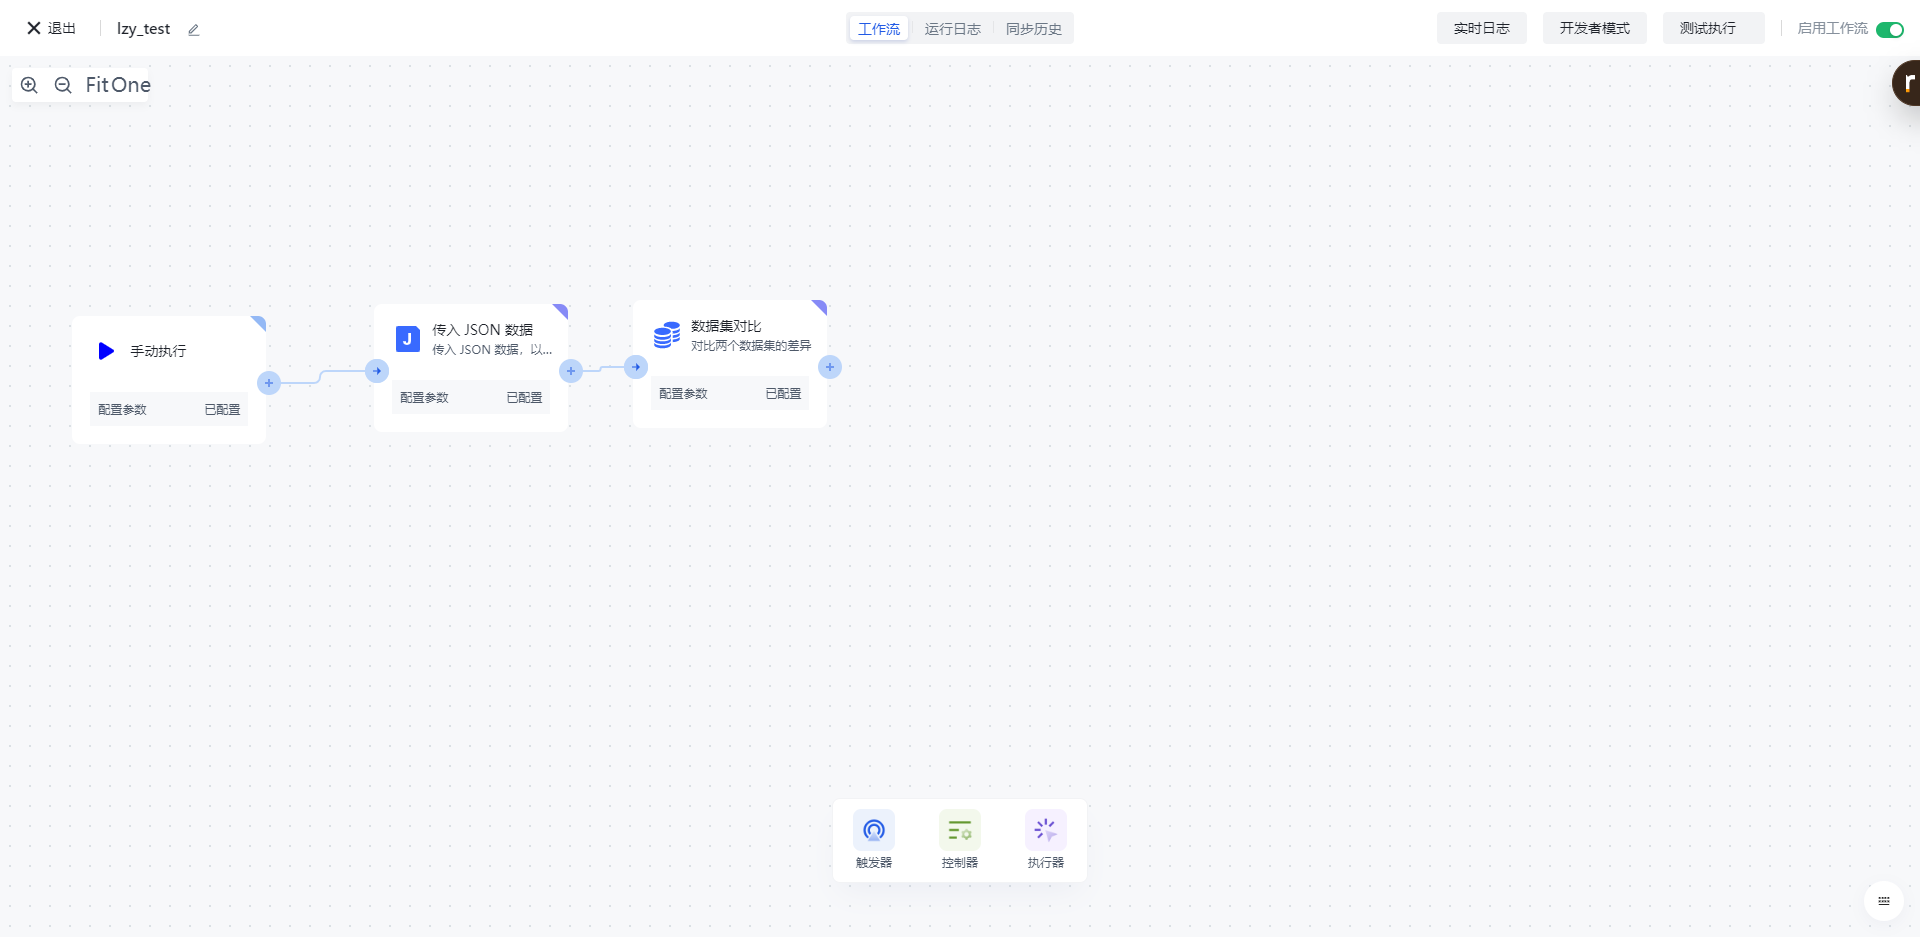Exit the editor via 退出
This screenshot has height=937, width=1920.
click(x=51, y=28)
